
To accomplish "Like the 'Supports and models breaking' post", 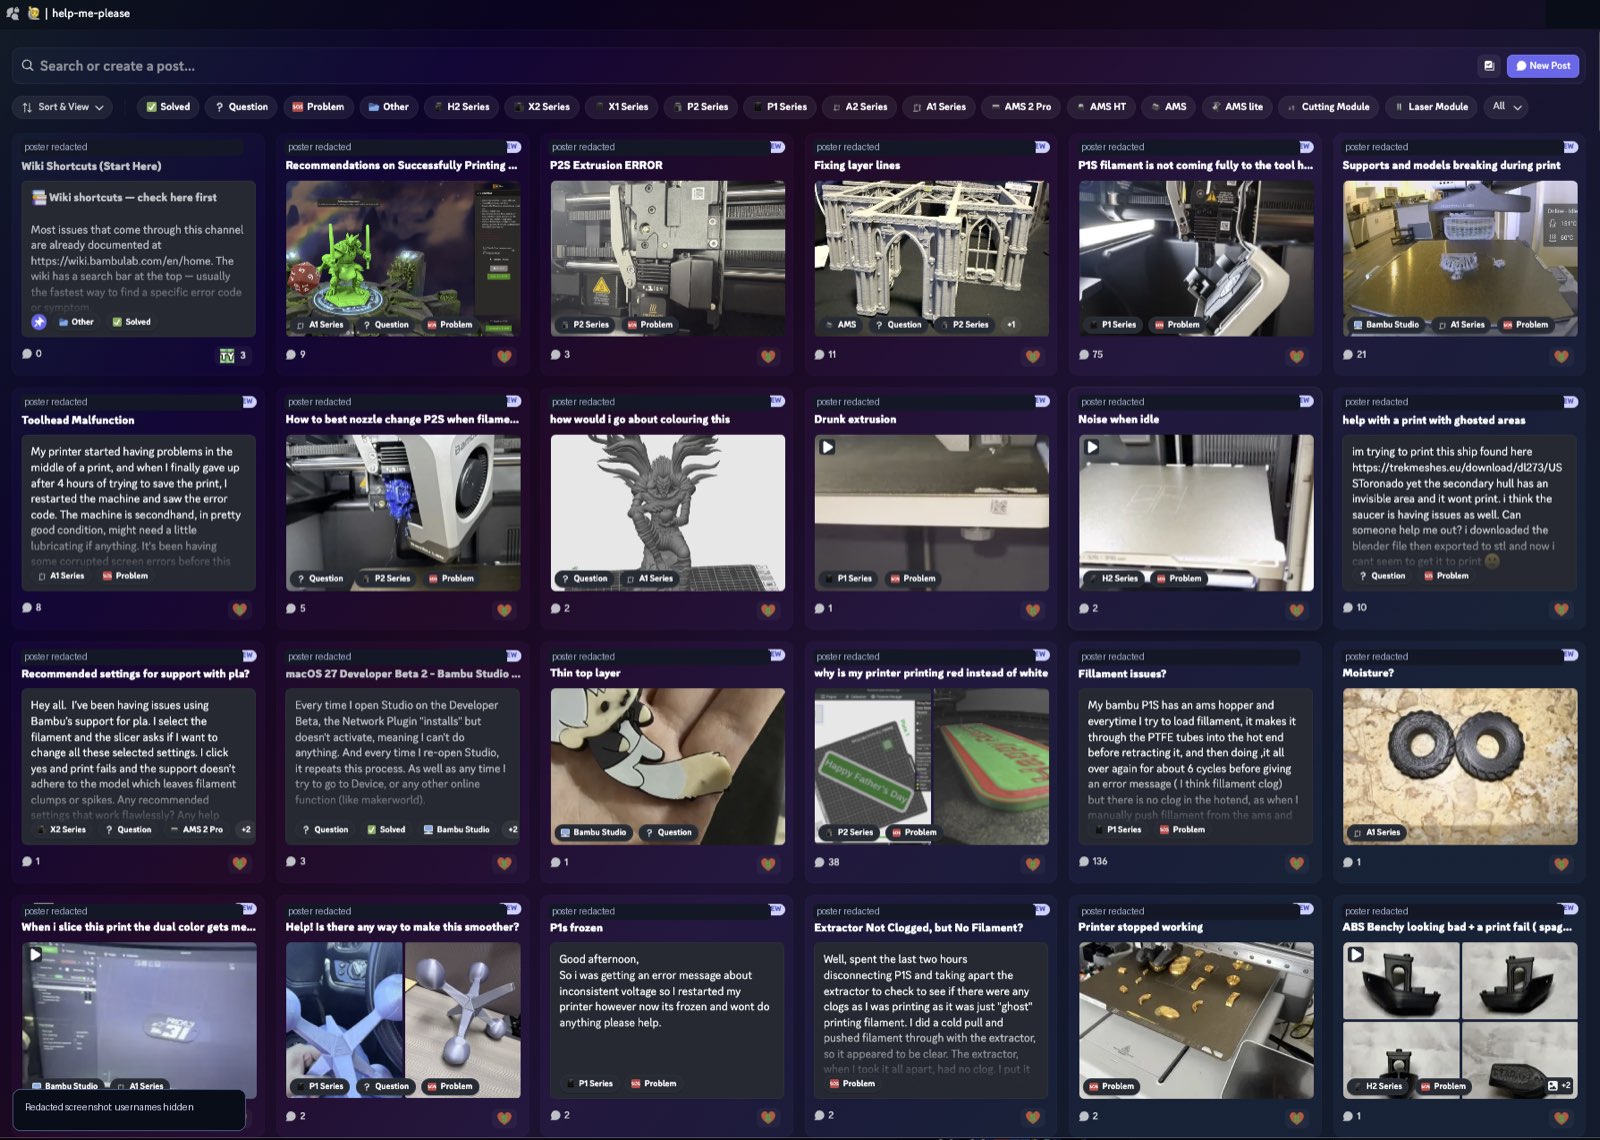I will 1561,356.
